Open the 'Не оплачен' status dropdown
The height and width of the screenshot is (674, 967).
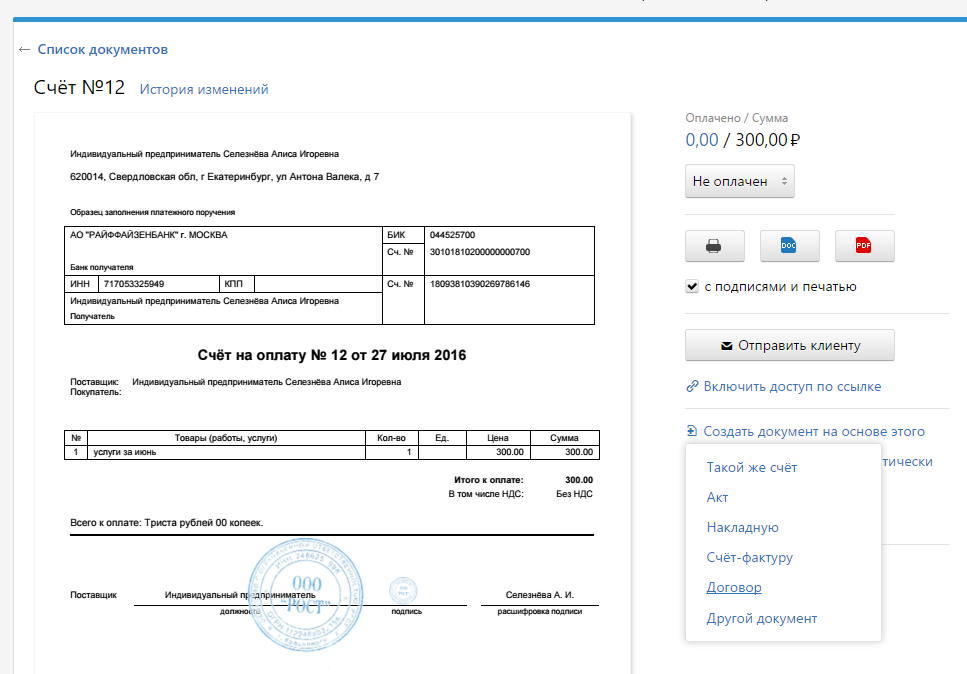(739, 181)
